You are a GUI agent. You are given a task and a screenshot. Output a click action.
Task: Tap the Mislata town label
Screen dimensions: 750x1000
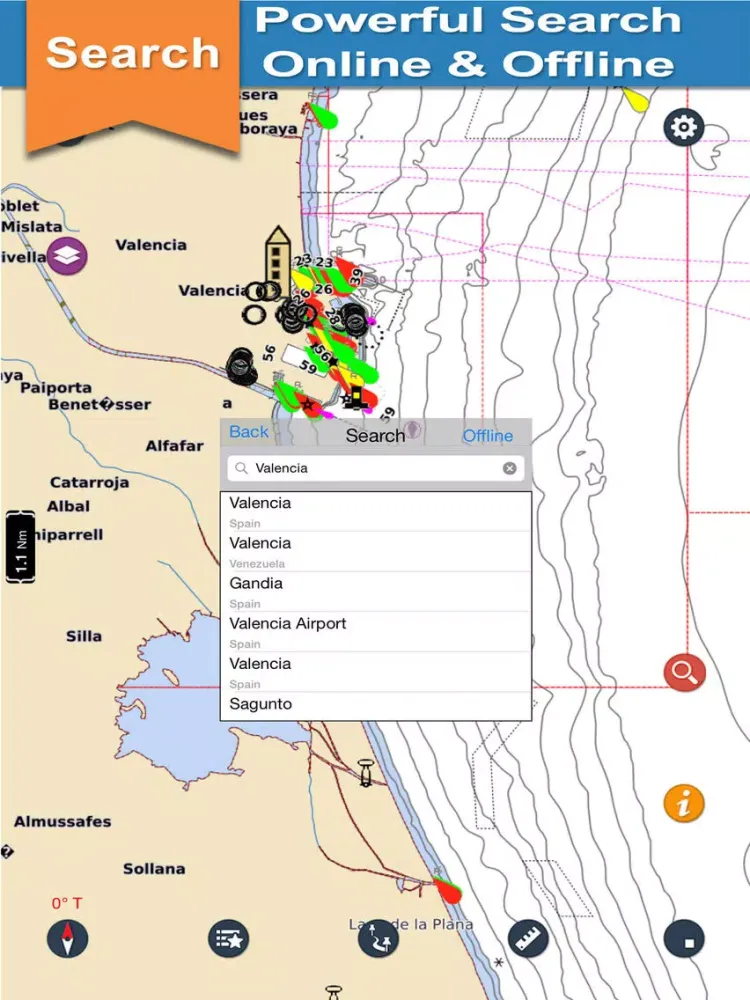pyautogui.click(x=32, y=226)
